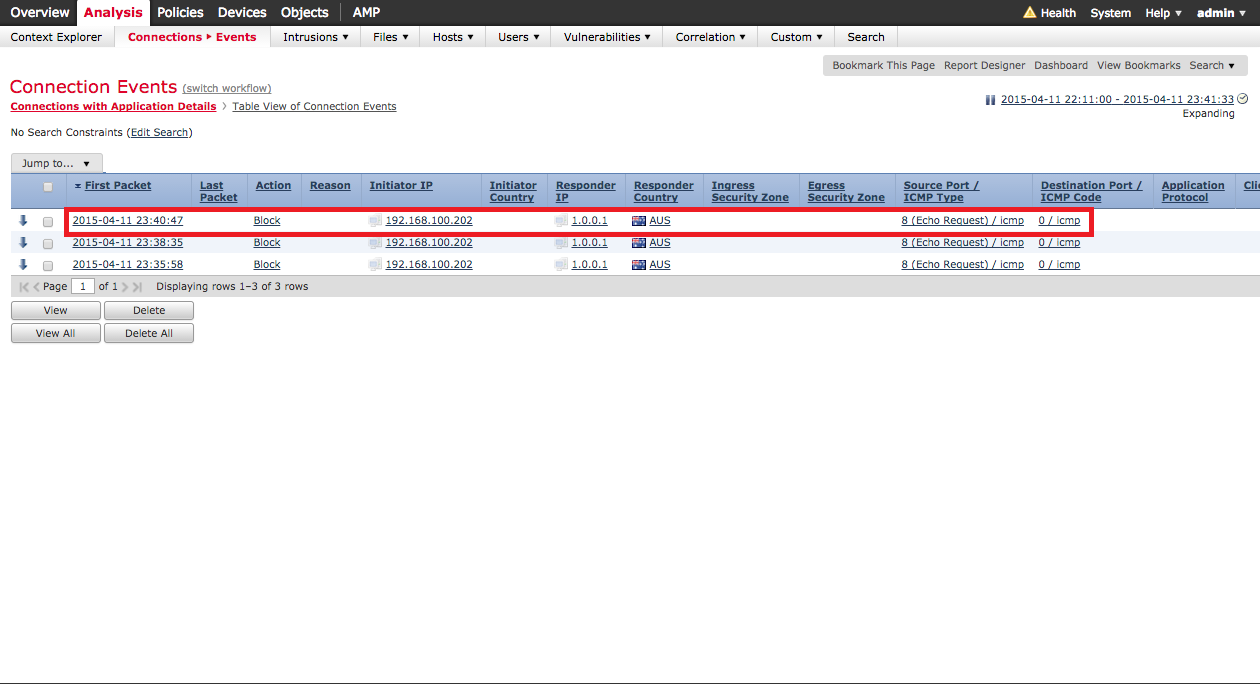Click the clock icon next to the time range
The height and width of the screenshot is (684, 1260).
(1243, 99)
